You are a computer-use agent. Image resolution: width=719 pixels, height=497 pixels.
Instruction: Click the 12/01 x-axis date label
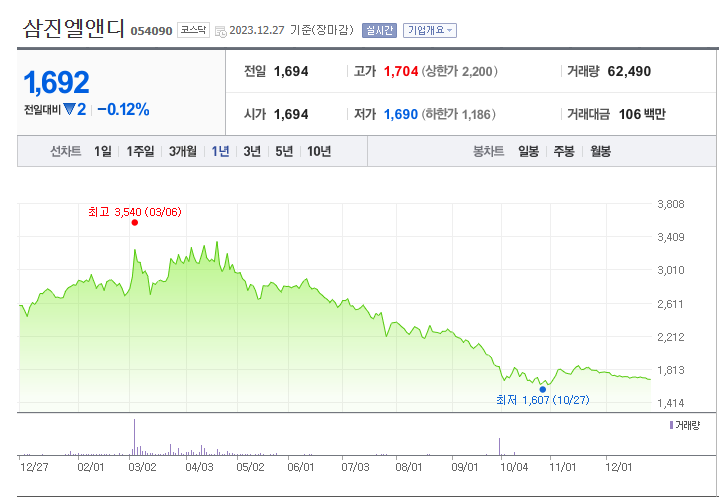tap(619, 467)
